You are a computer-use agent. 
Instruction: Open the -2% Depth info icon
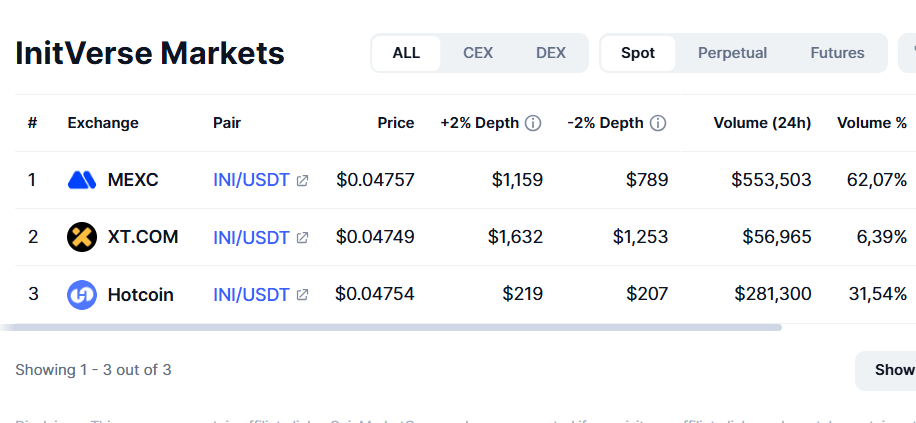tap(658, 123)
